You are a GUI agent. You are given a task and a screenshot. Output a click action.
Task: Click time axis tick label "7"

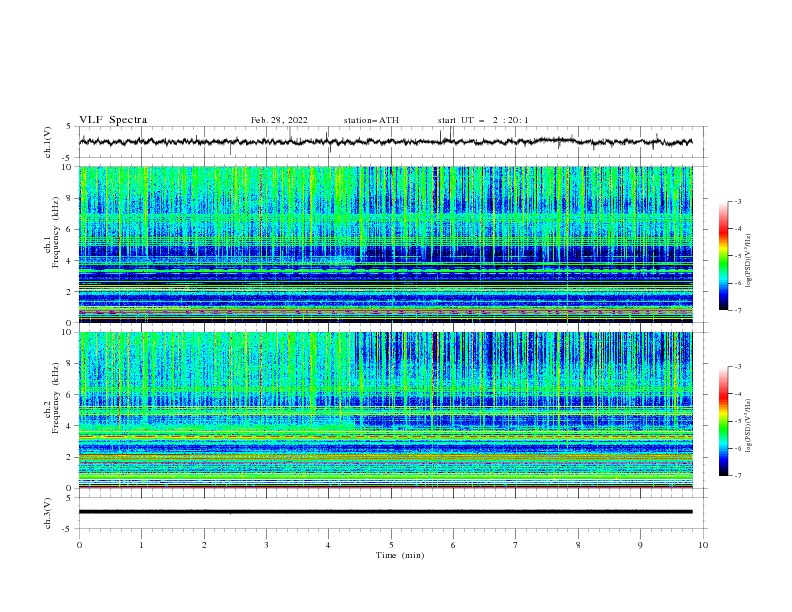point(516,545)
